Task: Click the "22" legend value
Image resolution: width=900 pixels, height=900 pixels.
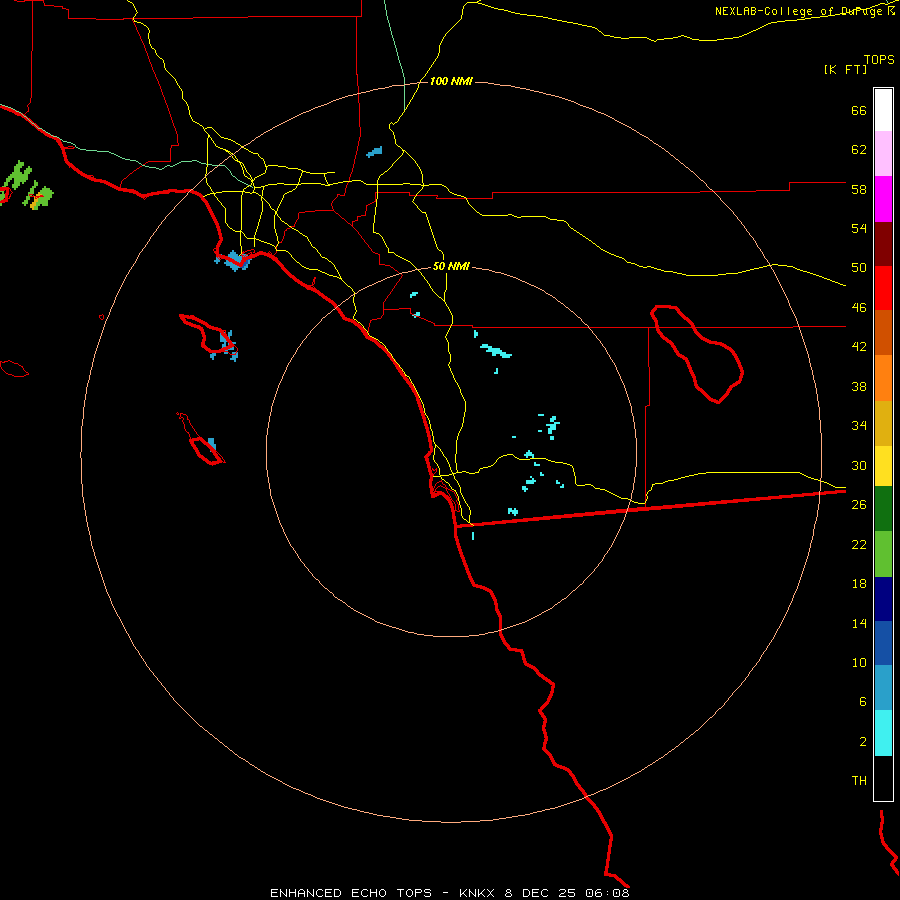Action: click(859, 544)
